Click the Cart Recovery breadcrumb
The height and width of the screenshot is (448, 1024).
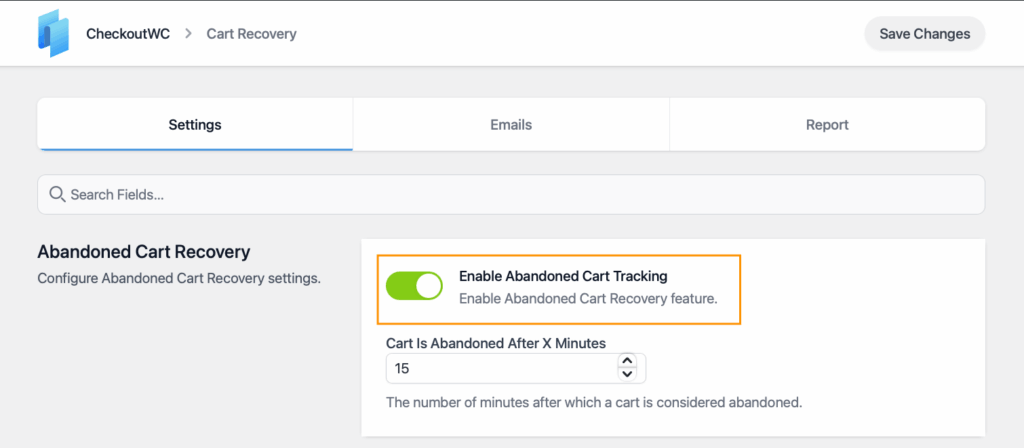point(251,34)
